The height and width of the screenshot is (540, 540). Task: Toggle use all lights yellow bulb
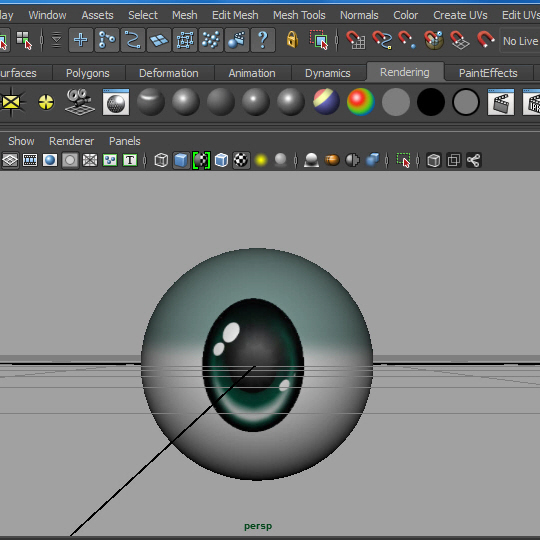click(x=261, y=160)
